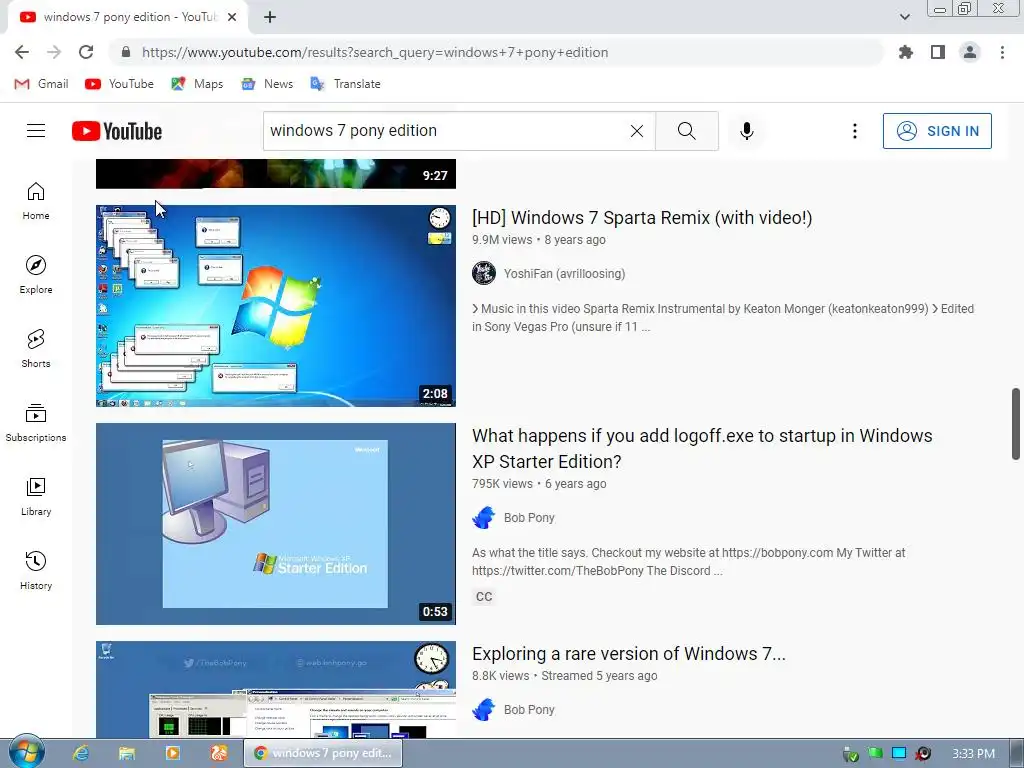This screenshot has width=1024, height=768.
Task: Clear the search box with the X
Action: tap(637, 131)
